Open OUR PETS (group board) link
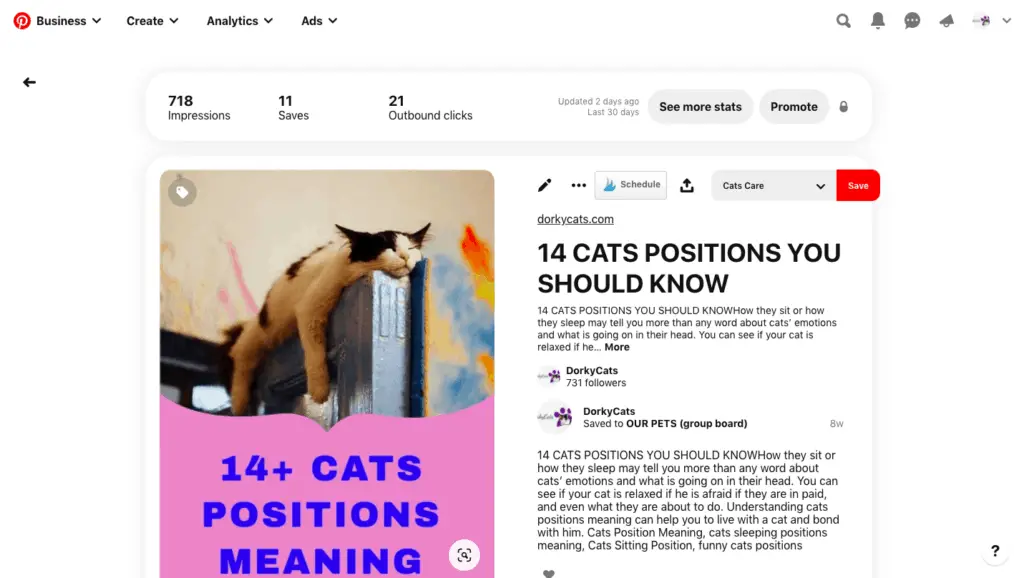1024x578 pixels. [686, 423]
